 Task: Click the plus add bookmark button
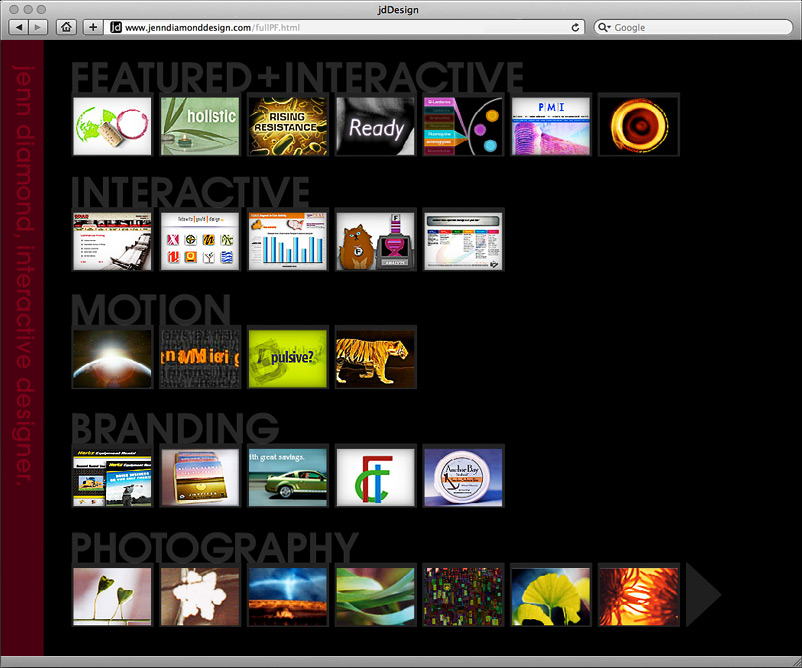(x=92, y=27)
